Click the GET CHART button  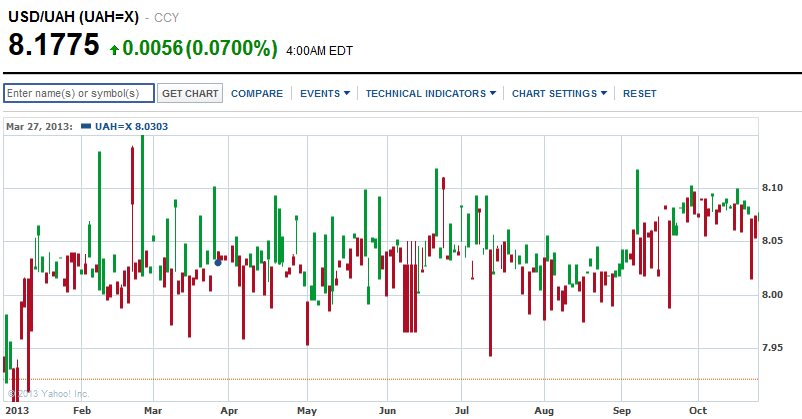click(190, 93)
